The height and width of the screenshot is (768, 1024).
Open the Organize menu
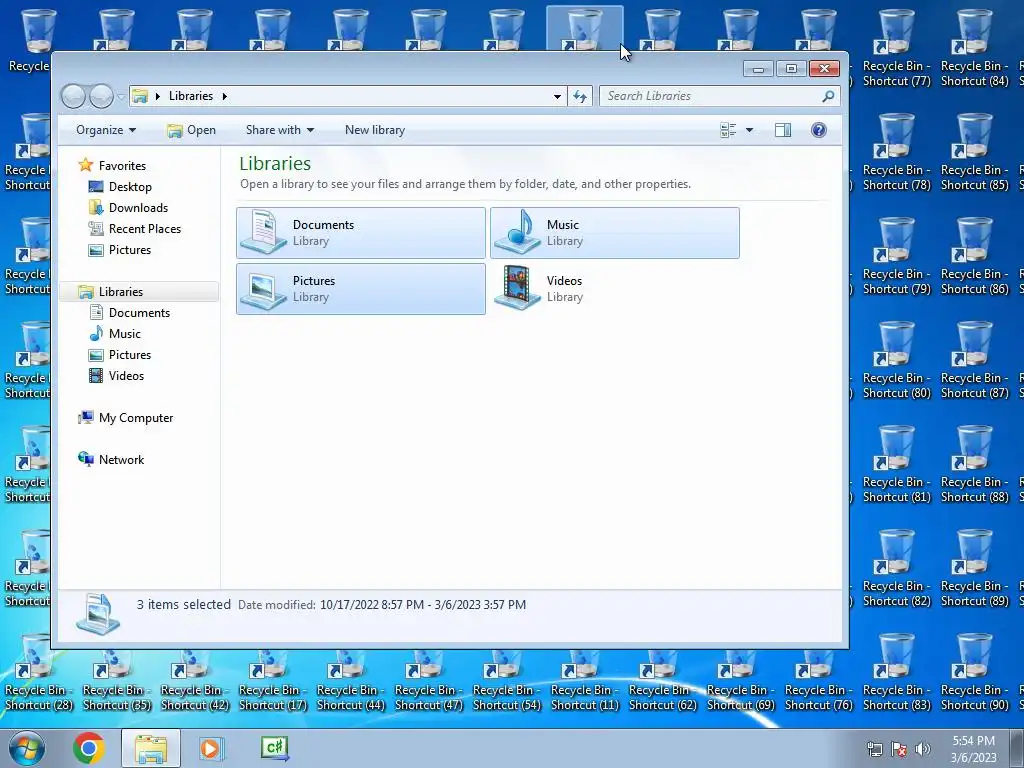pyautogui.click(x=106, y=130)
